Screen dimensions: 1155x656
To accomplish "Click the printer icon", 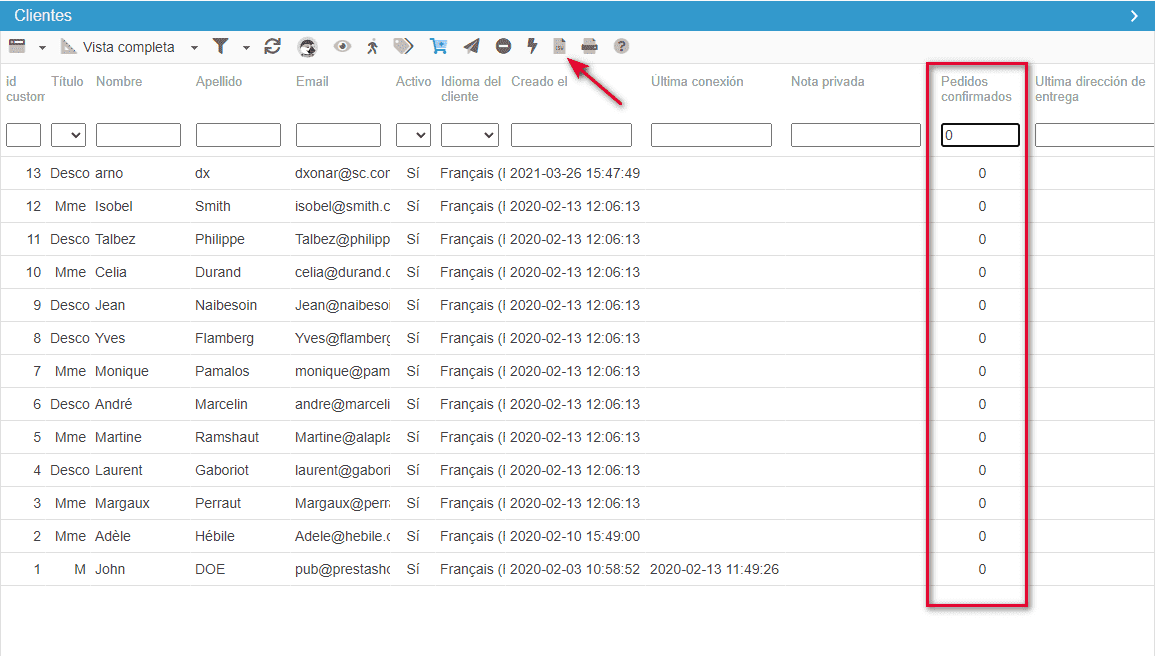I will tap(590, 46).
